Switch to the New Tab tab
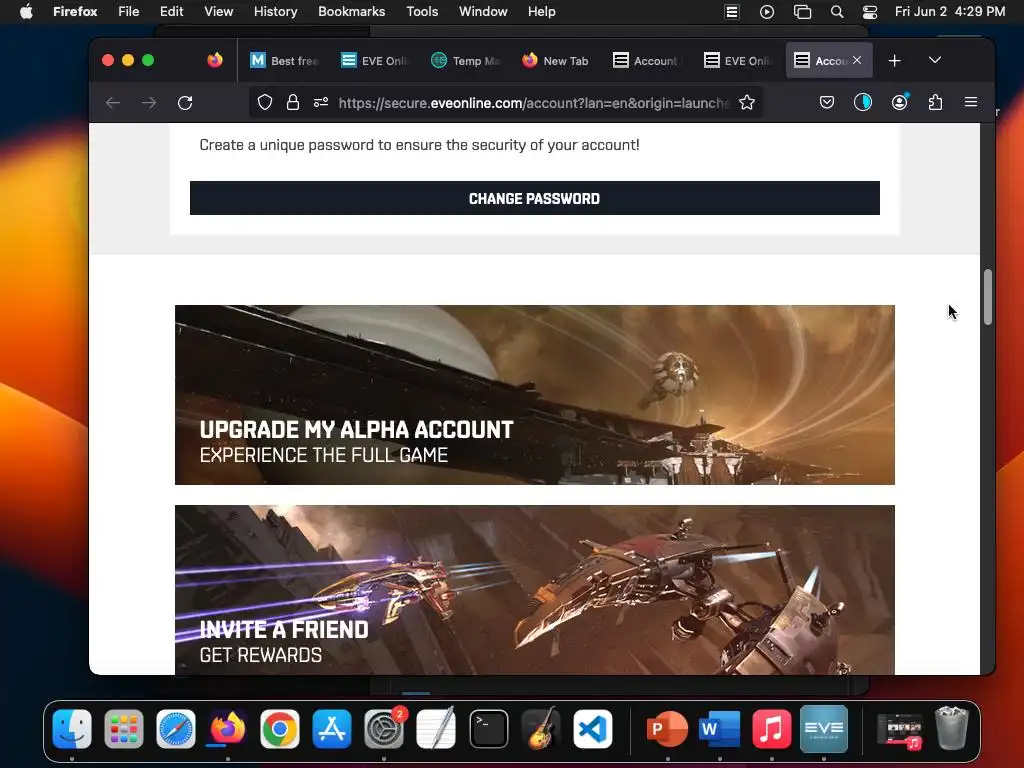The image size is (1024, 768). tap(556, 61)
